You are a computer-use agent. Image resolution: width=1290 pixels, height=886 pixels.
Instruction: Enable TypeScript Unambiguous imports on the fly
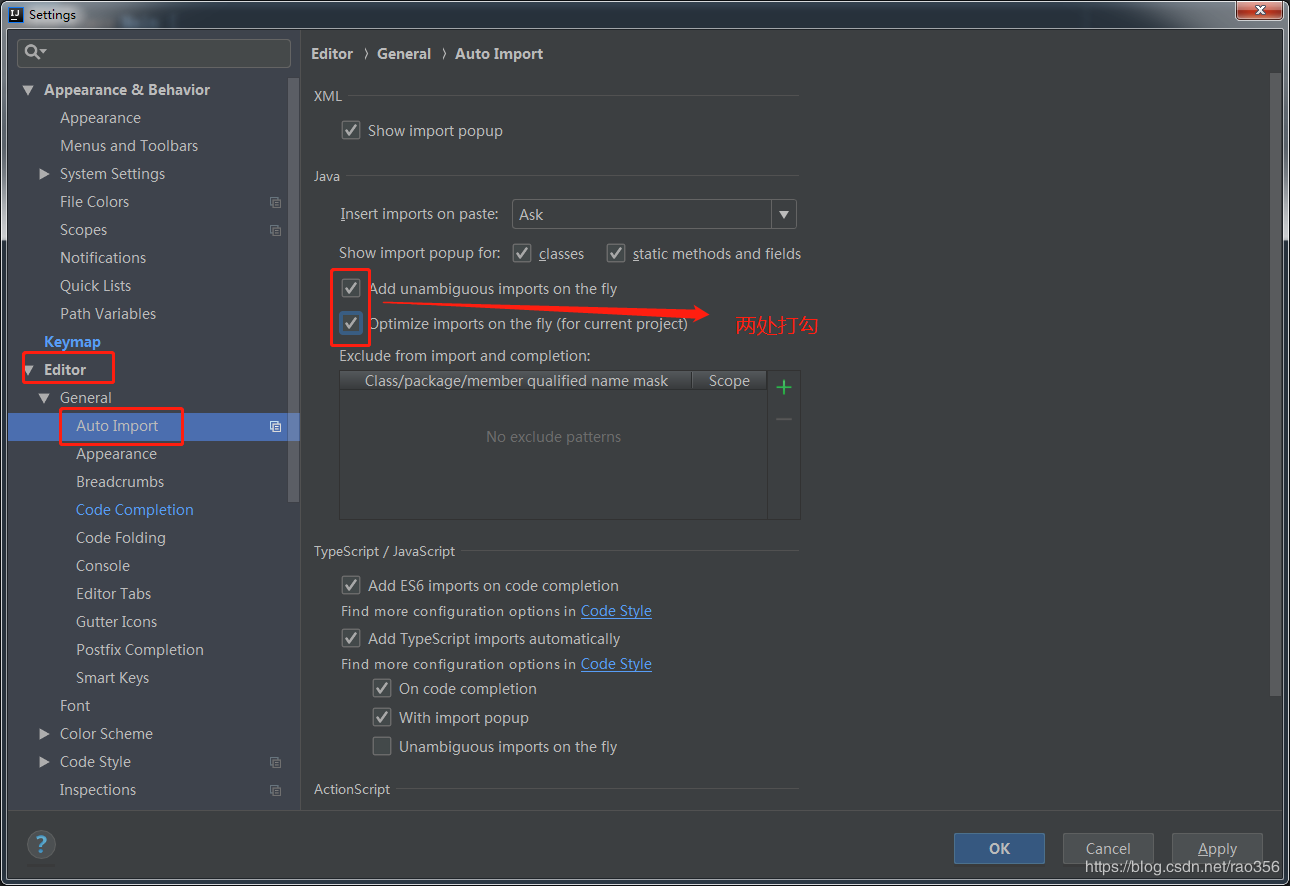pyautogui.click(x=382, y=746)
